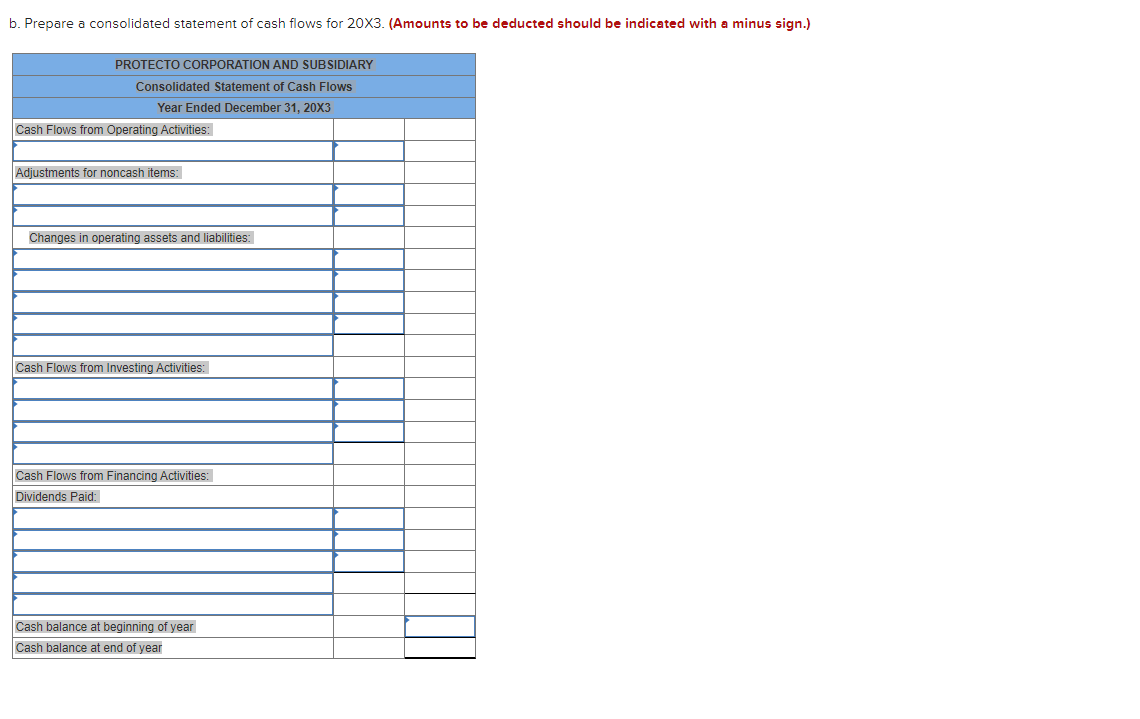Click amount field for first operating assets change row
Image resolution: width=1140 pixels, height=719 pixels.
[x=369, y=259]
